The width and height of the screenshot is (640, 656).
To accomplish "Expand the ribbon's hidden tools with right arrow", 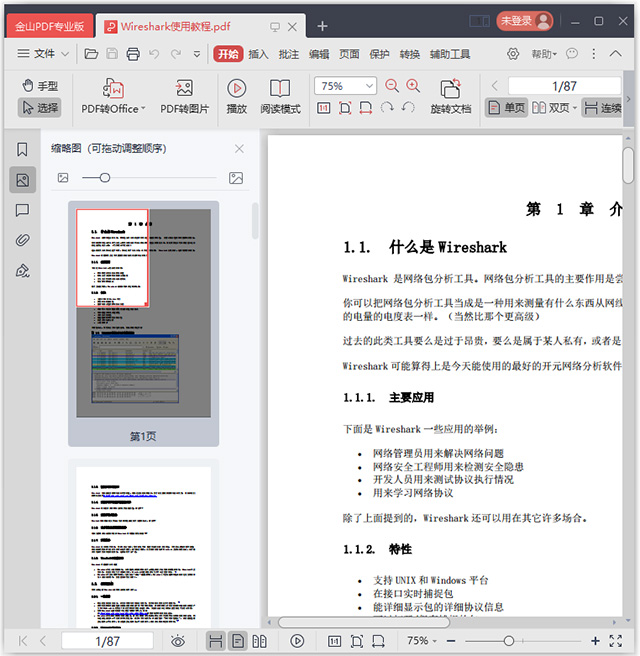I will tap(628, 99).
